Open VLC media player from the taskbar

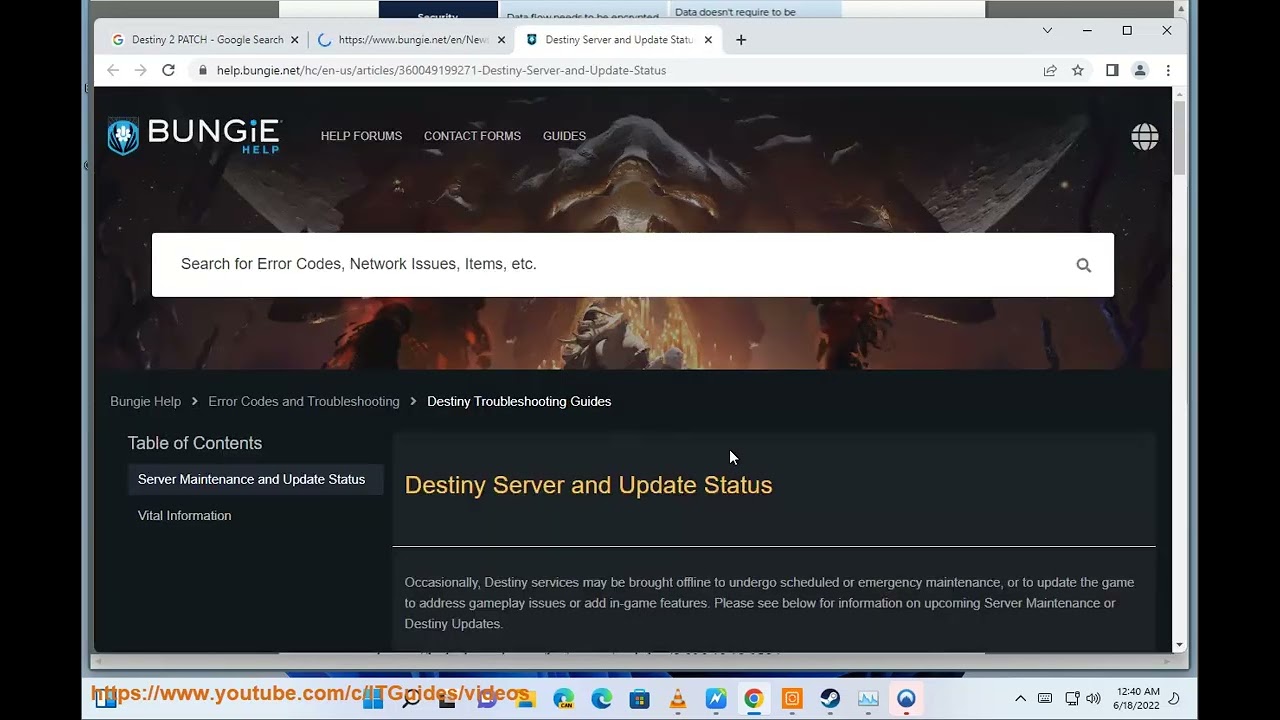(x=678, y=699)
